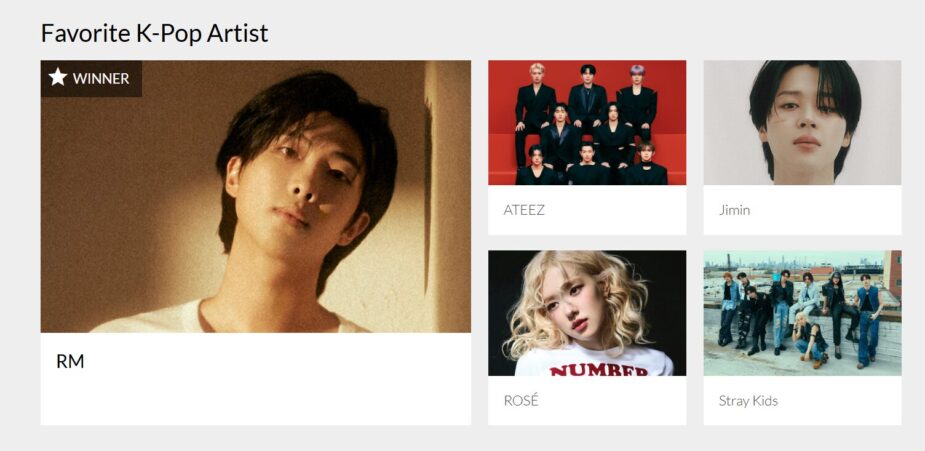Open the ROSÉ portrait photo

587,313
